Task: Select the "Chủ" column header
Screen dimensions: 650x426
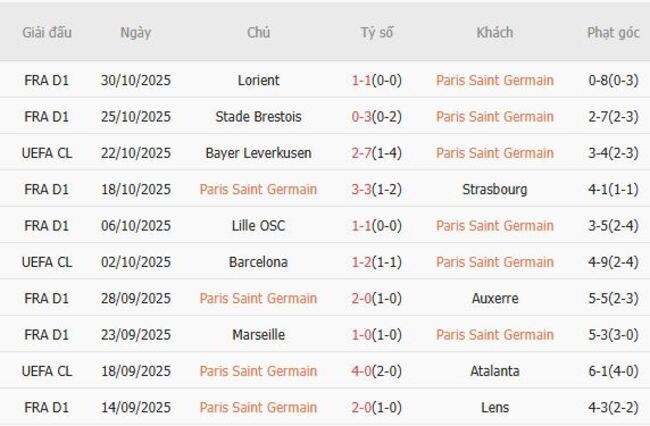Action: tap(258, 32)
